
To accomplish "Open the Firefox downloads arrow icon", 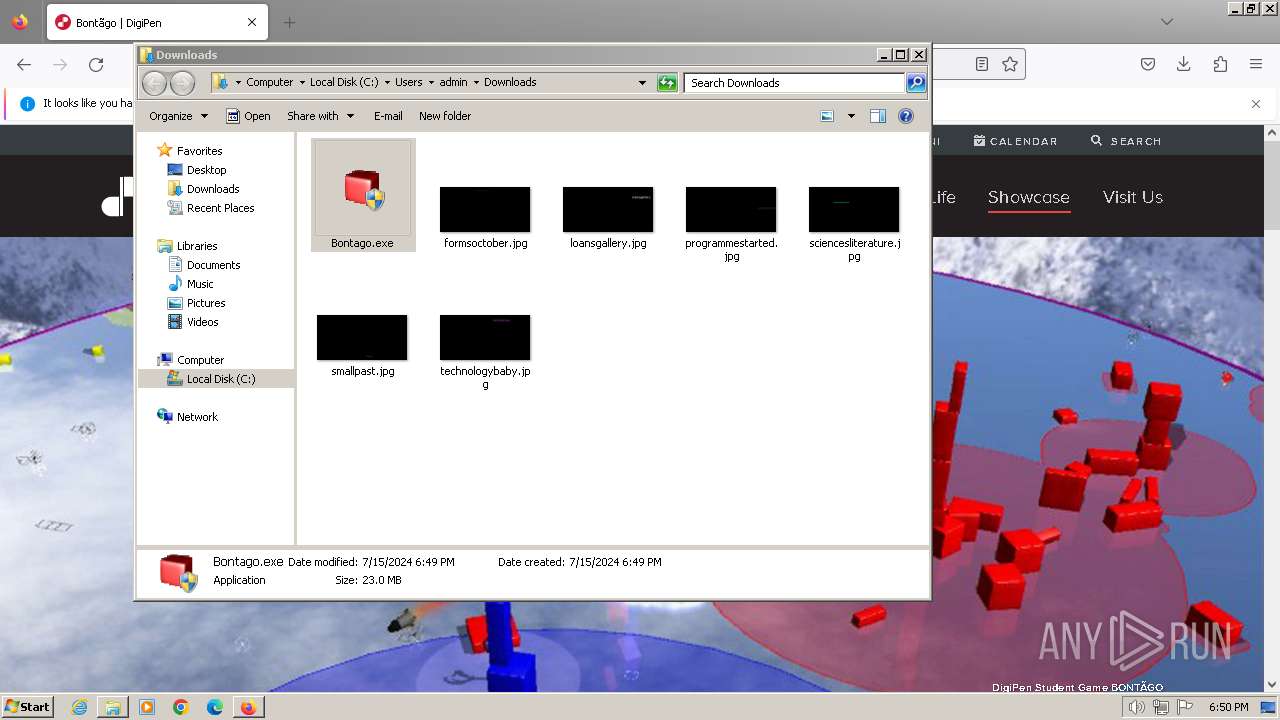I will (x=1184, y=64).
